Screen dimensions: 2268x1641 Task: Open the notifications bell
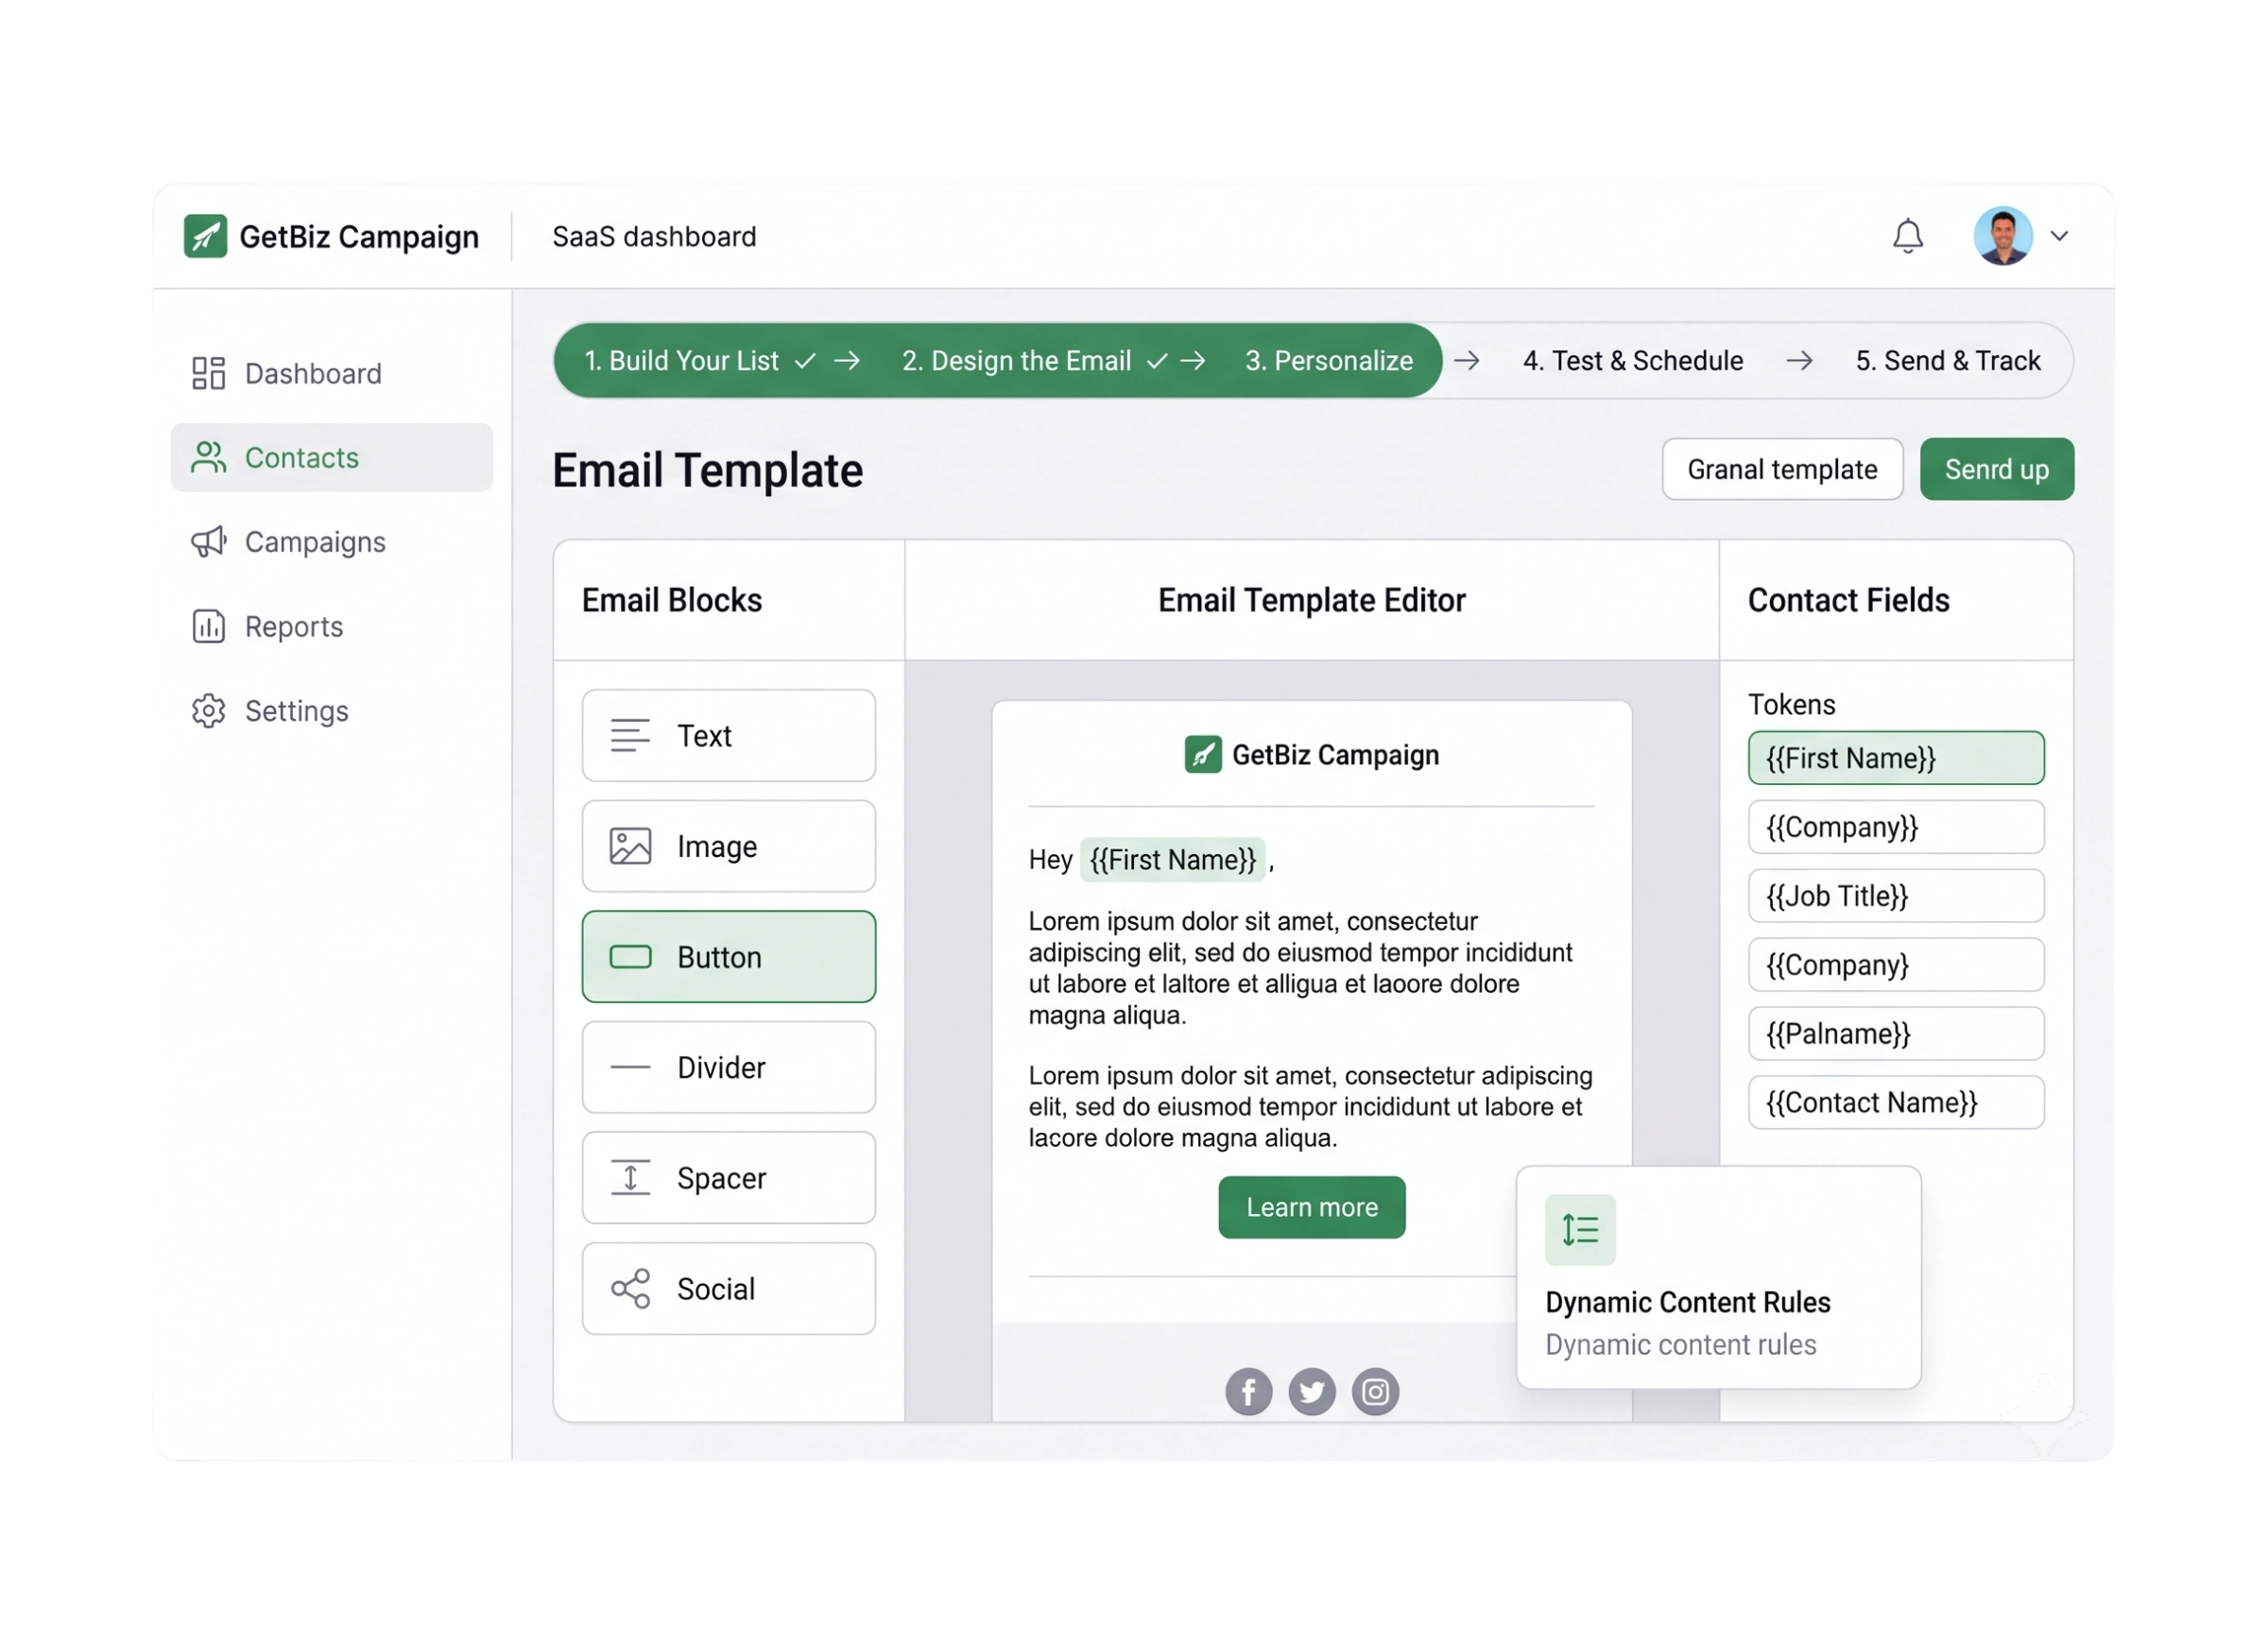click(x=1907, y=236)
